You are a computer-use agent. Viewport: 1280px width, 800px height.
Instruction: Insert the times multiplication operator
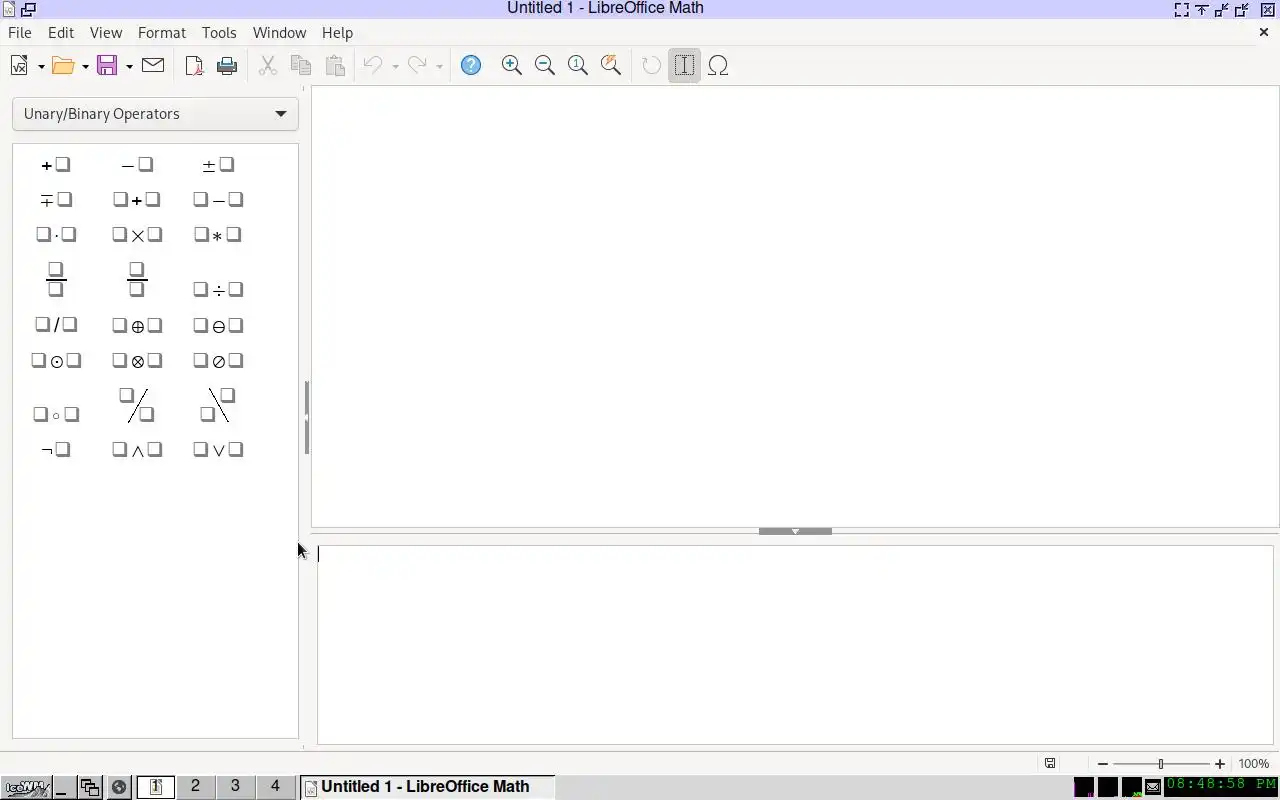pos(137,235)
